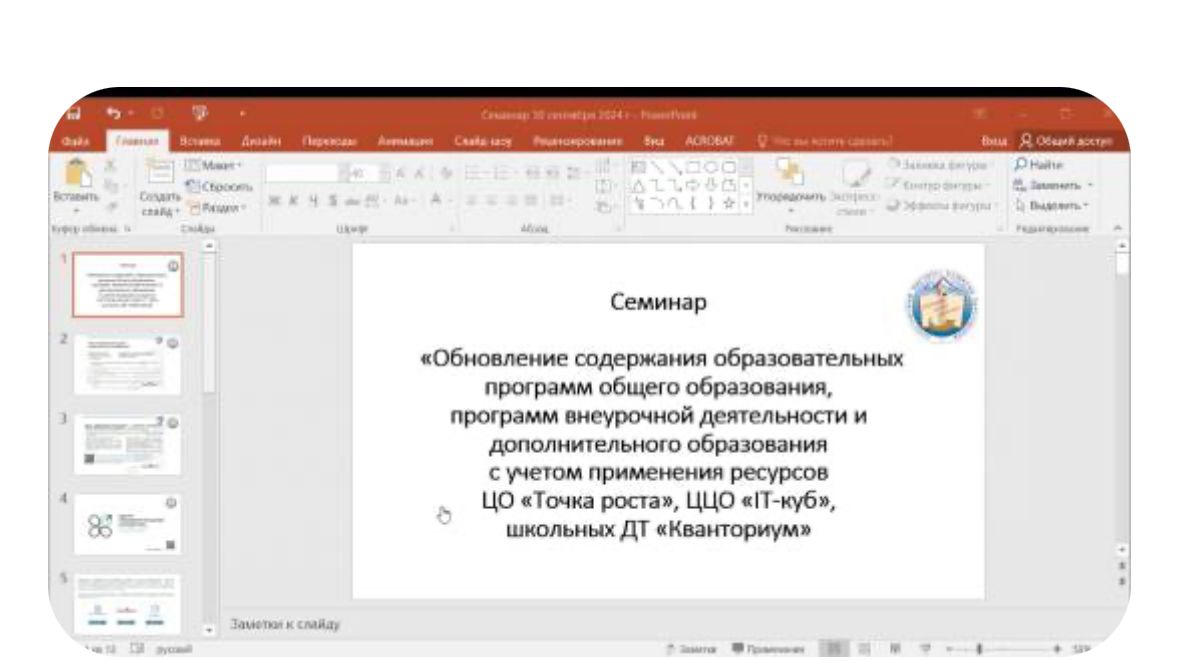The image size is (1179, 661).
Task: Select the down arrow shape in gallery
Action: 711,185
